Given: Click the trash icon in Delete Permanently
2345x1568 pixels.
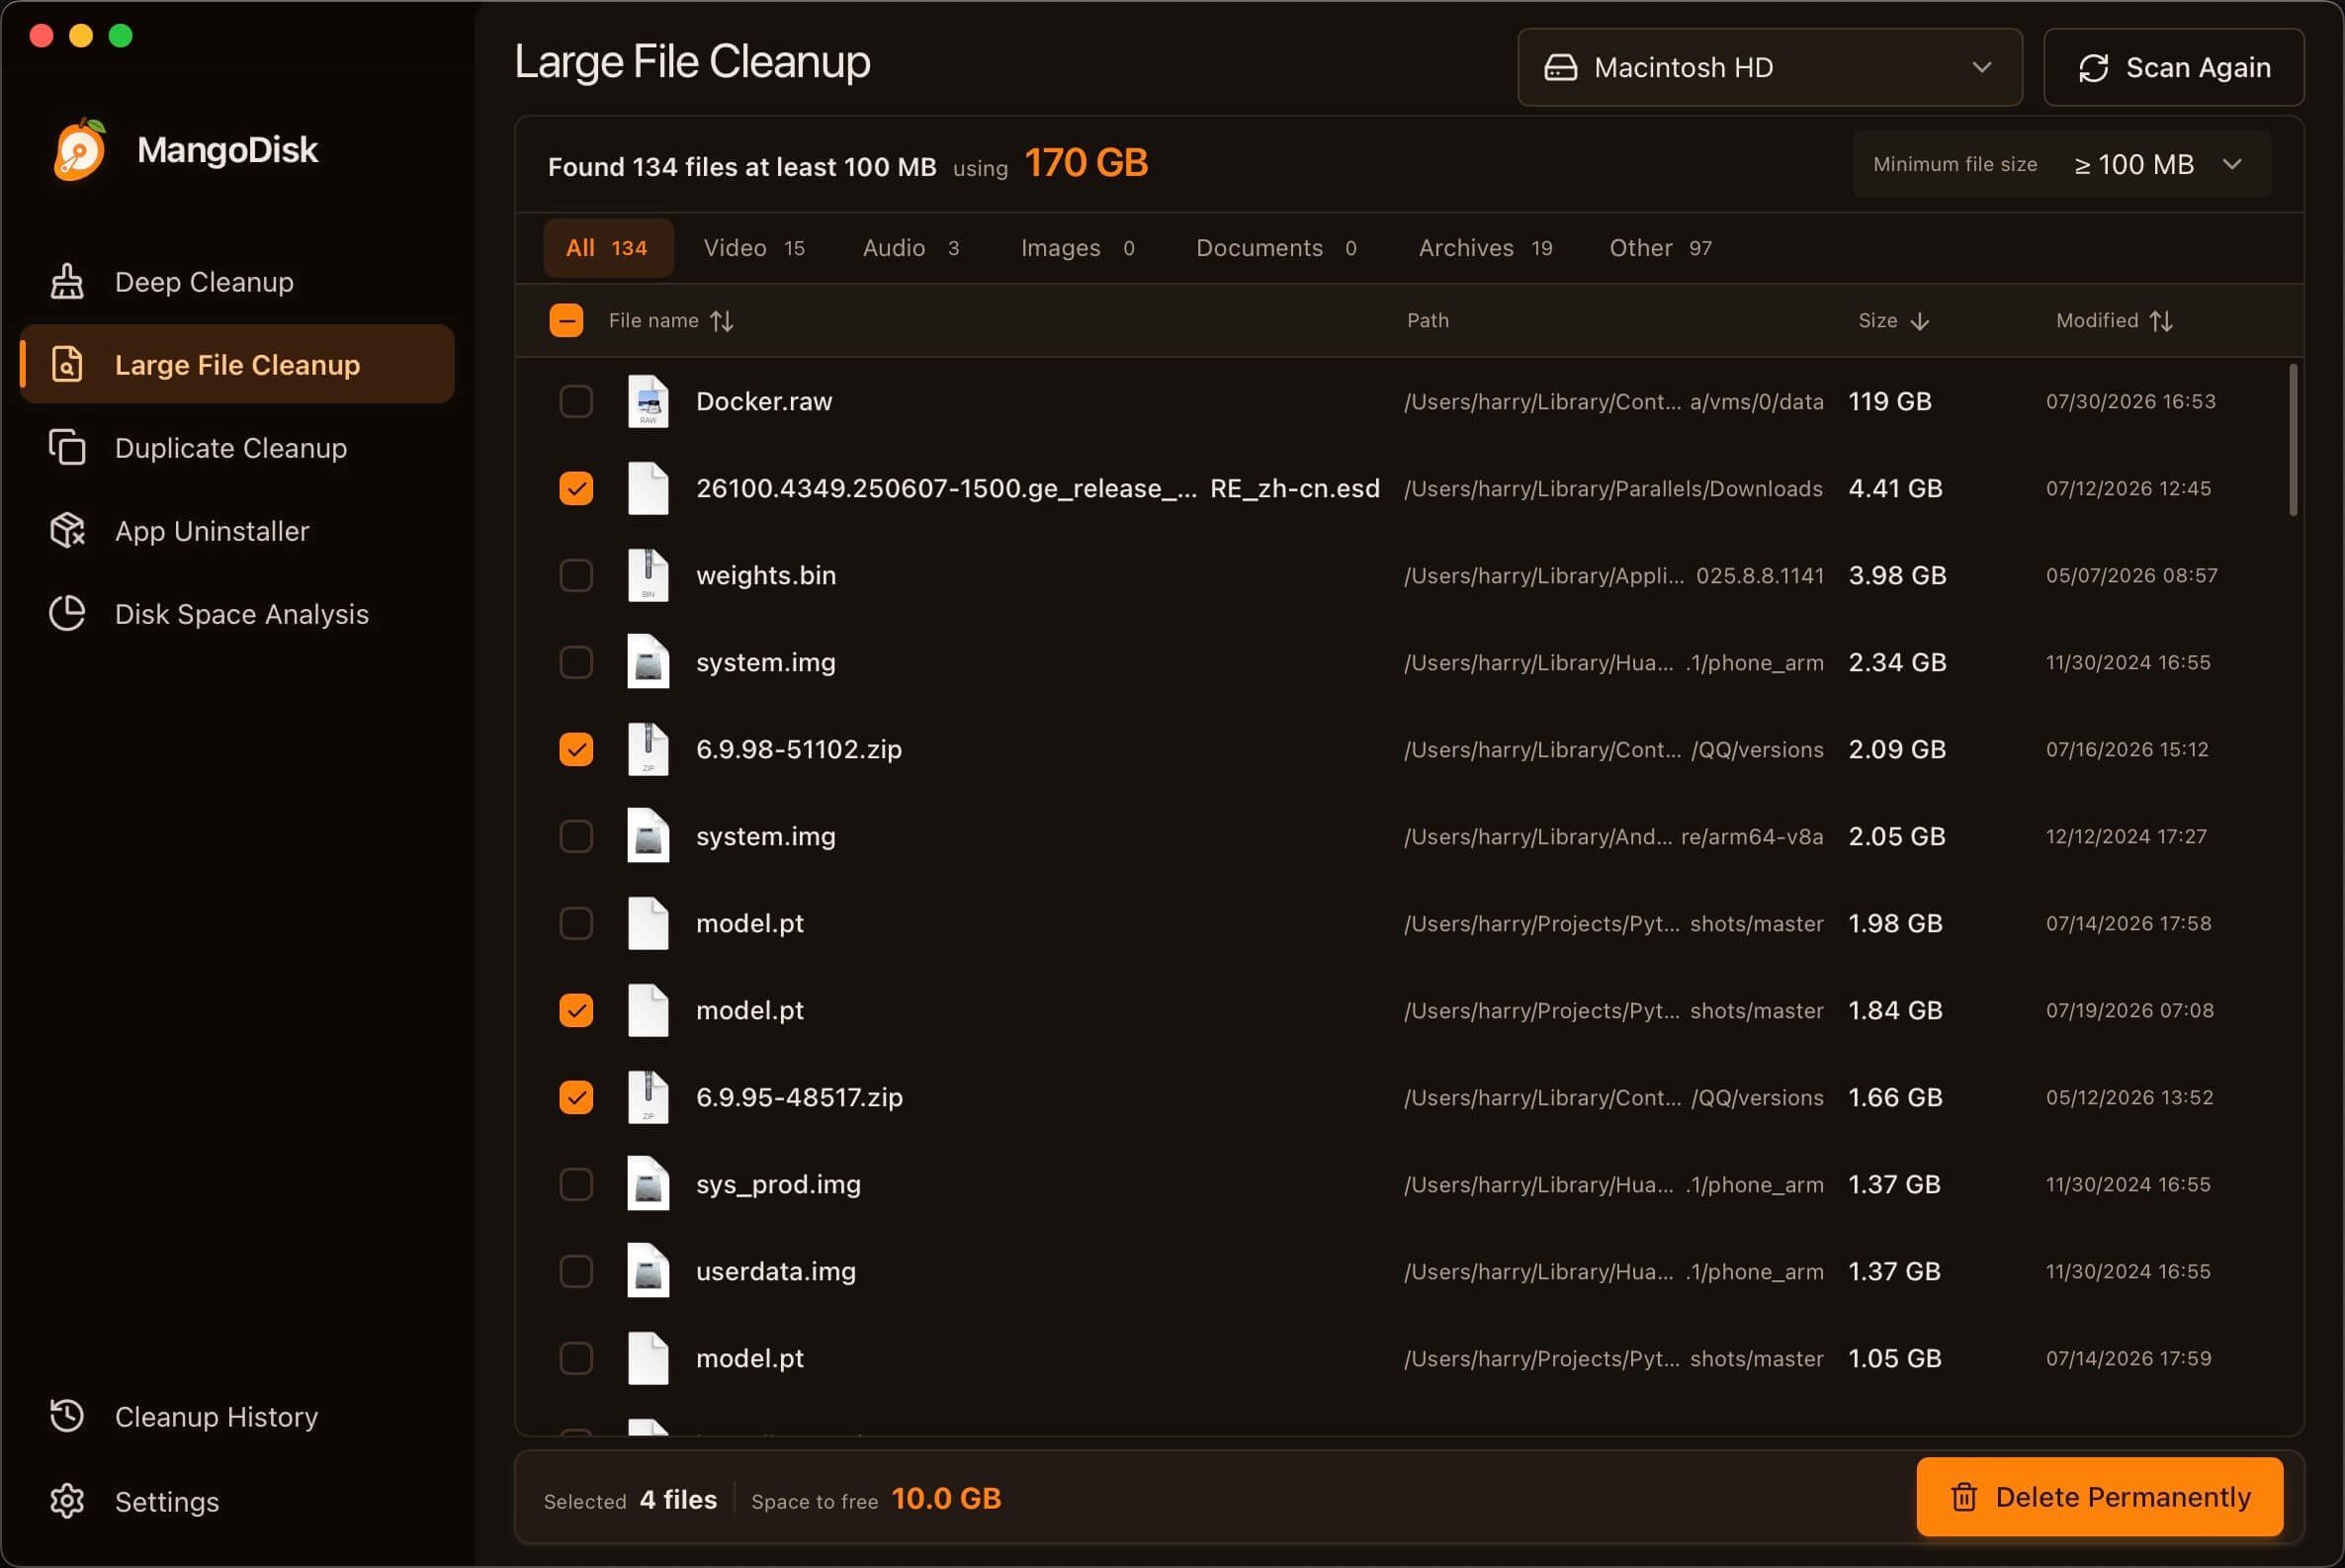Looking at the screenshot, I should click(1963, 1497).
